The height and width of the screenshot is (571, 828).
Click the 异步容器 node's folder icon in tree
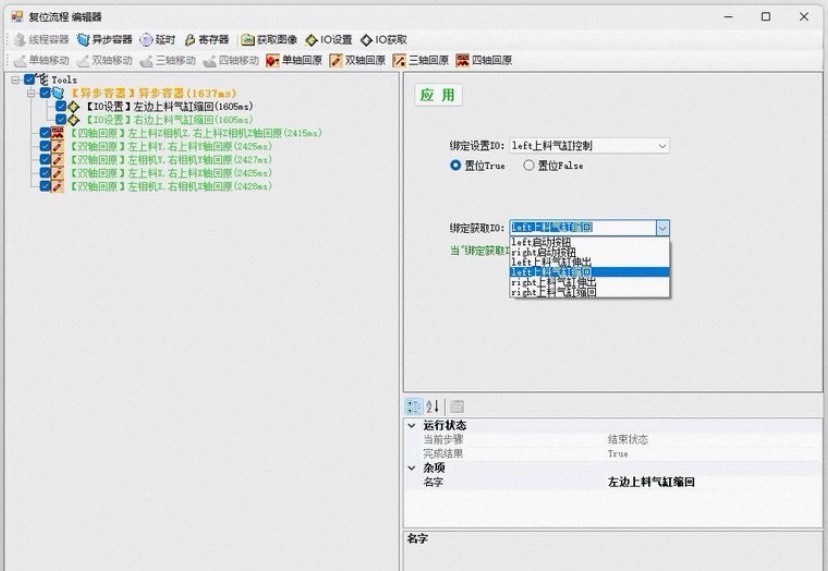58,93
